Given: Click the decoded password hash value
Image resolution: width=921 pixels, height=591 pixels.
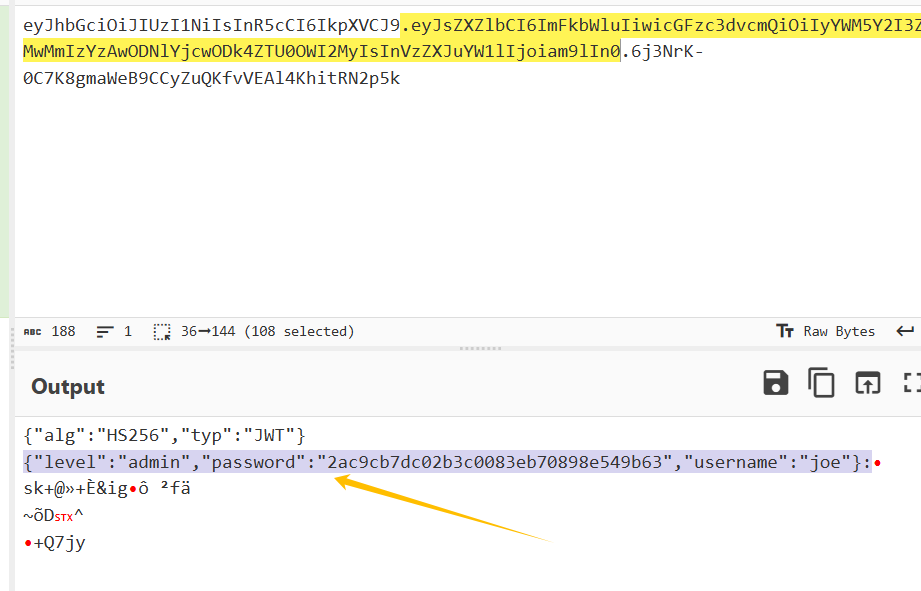Looking at the screenshot, I should pyautogui.click(x=494, y=462).
